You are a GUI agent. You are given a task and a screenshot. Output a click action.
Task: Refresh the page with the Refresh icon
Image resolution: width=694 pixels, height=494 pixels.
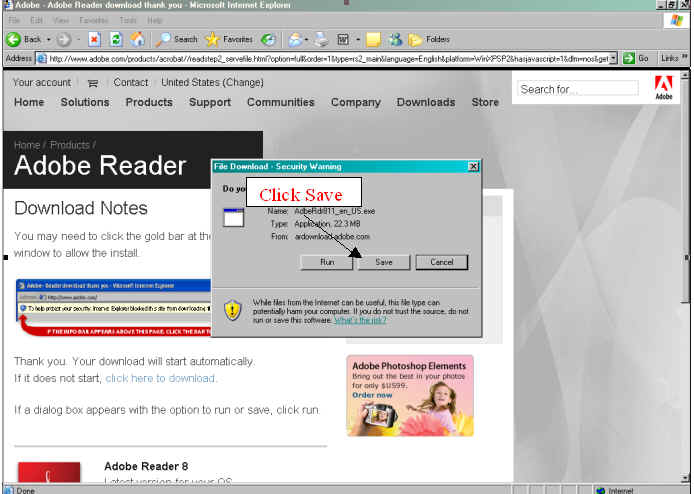pos(115,40)
